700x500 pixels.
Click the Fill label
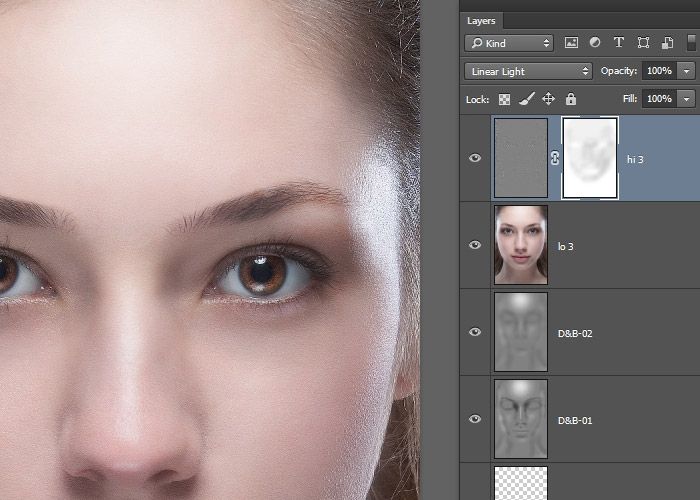pyautogui.click(x=630, y=99)
